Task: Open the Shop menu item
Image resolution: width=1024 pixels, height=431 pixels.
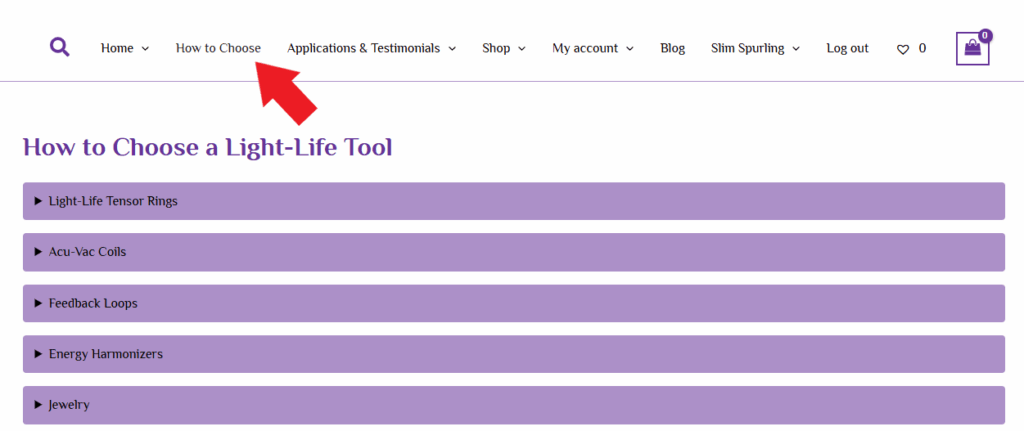Action: (x=496, y=48)
